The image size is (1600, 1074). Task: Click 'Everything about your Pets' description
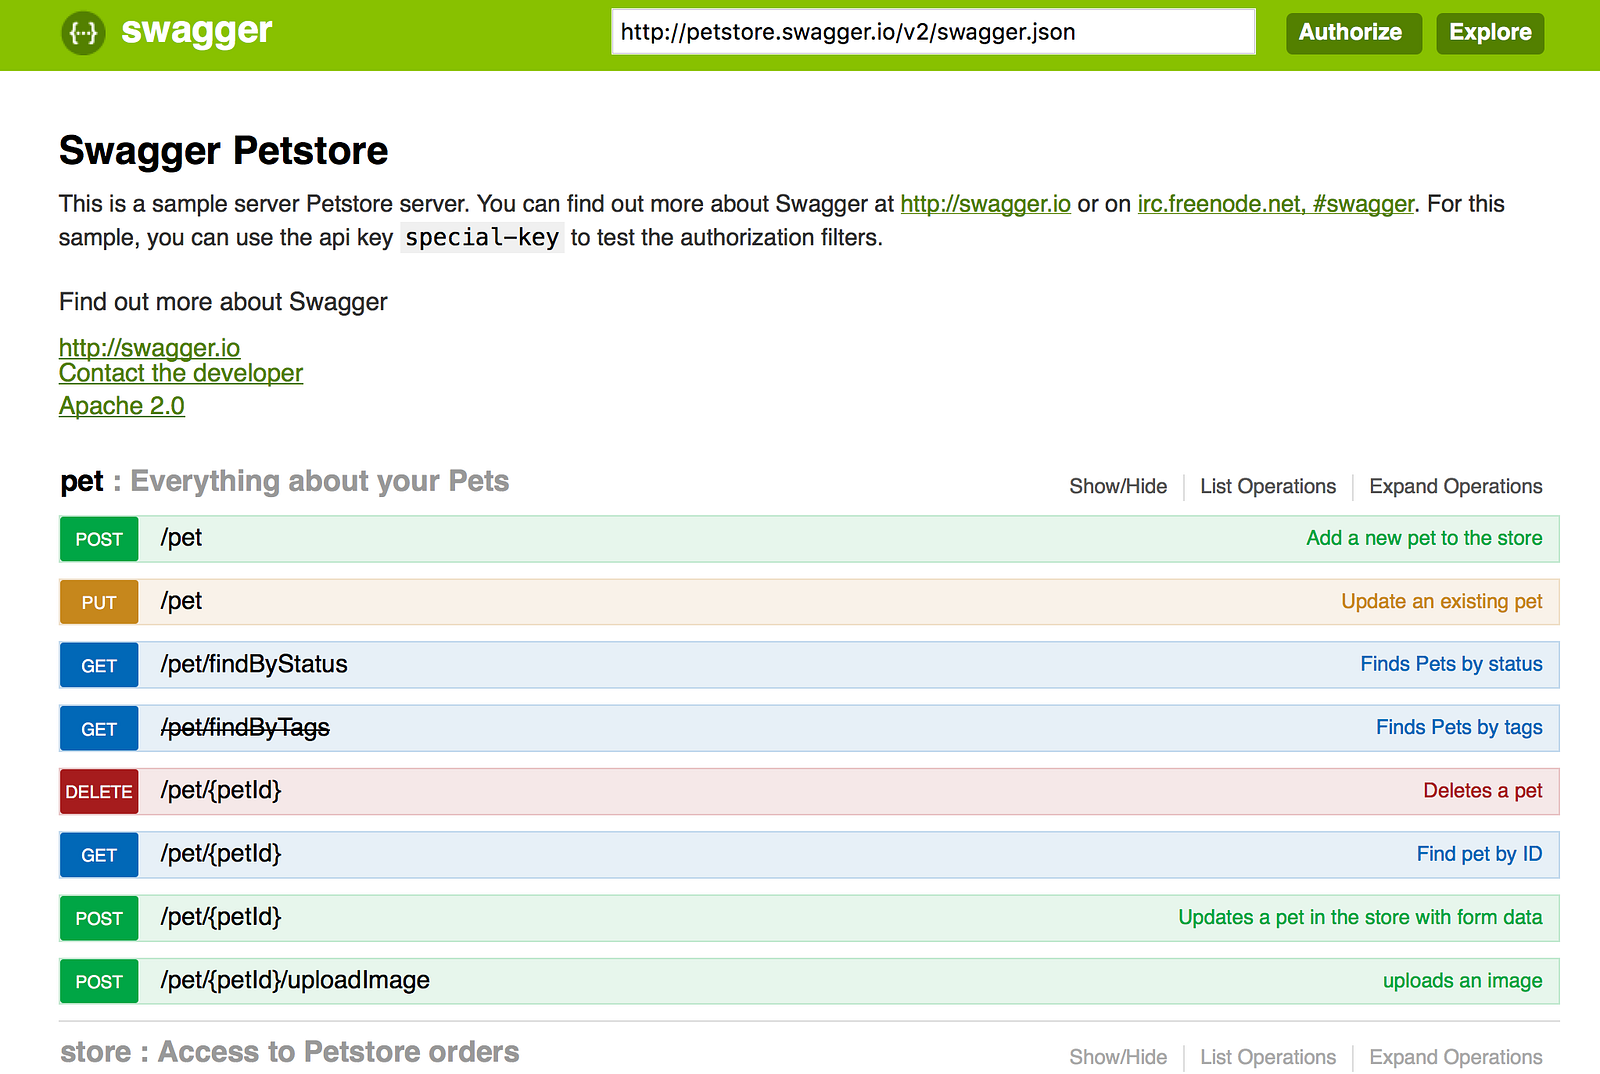click(320, 482)
